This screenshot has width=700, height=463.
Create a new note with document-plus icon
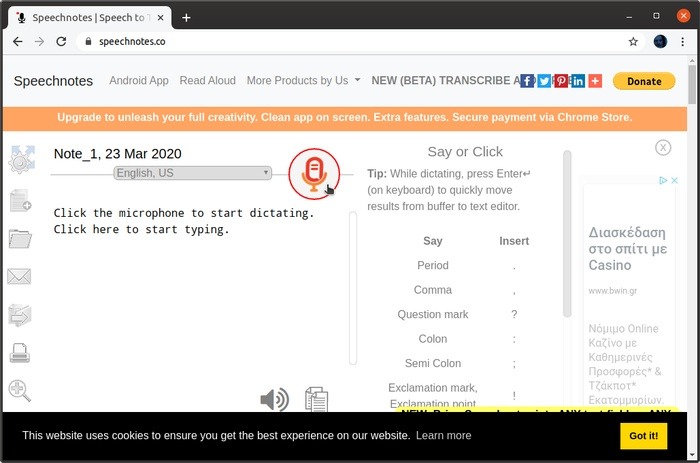(21, 200)
